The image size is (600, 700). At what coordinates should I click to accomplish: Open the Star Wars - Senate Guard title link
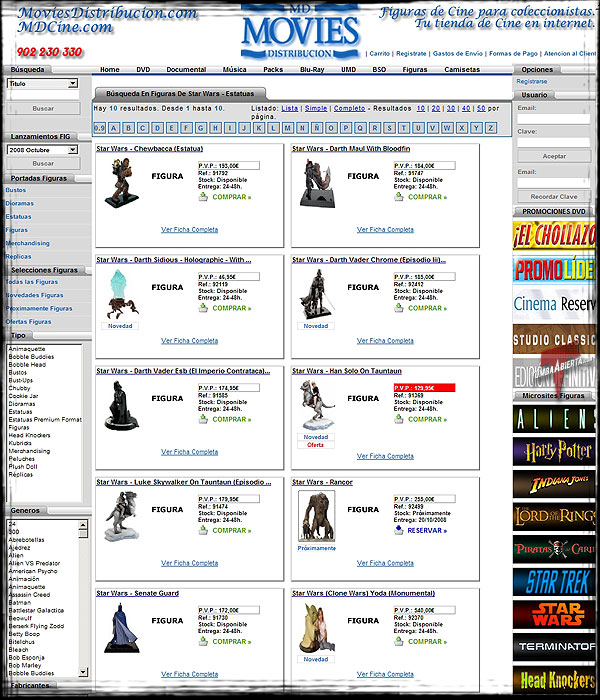pyautogui.click(x=138, y=593)
